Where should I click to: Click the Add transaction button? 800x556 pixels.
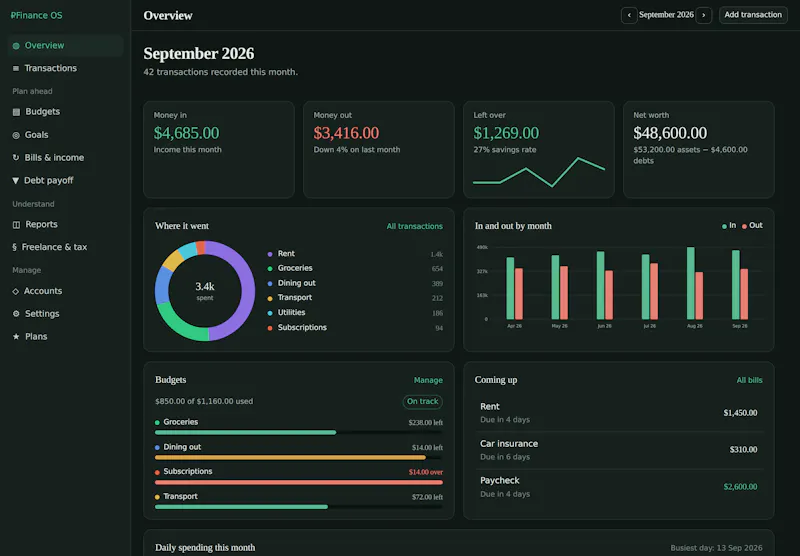[753, 15]
